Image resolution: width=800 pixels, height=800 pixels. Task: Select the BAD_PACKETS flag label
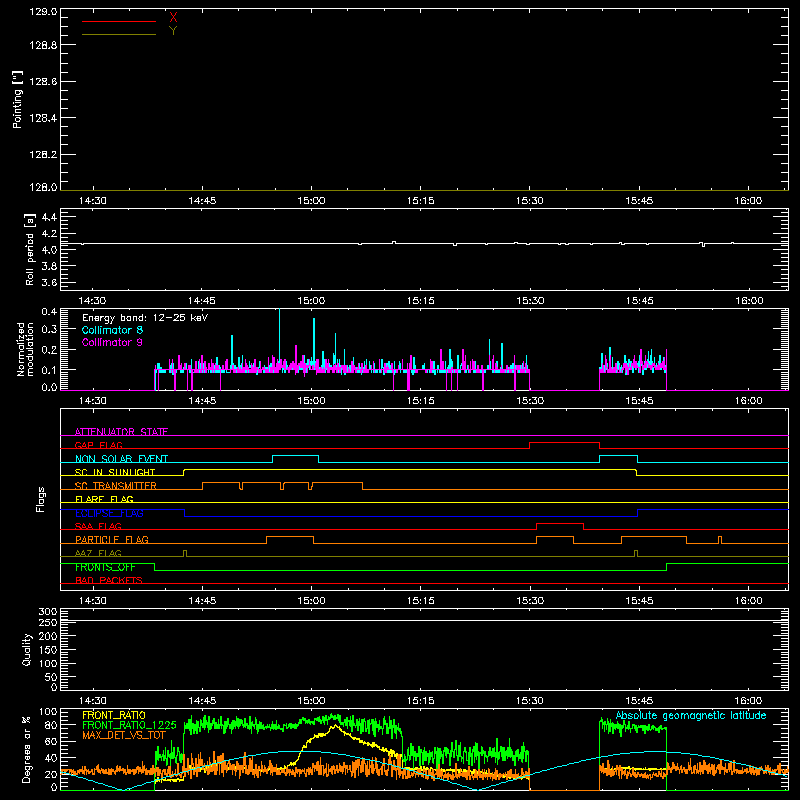[109, 580]
